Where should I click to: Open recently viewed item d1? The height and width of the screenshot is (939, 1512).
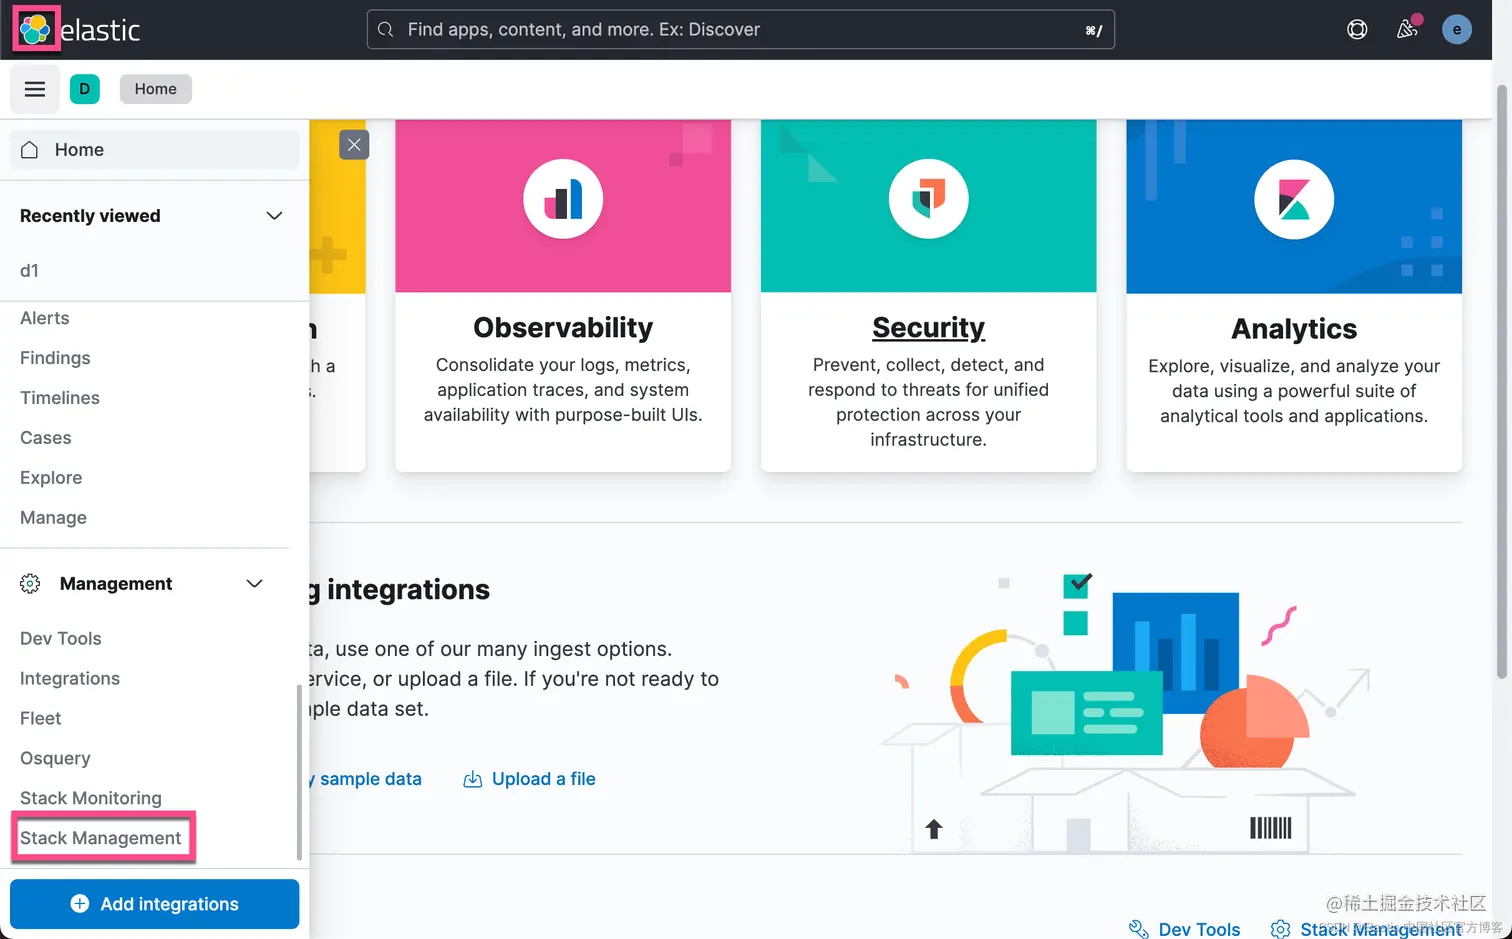(x=29, y=271)
